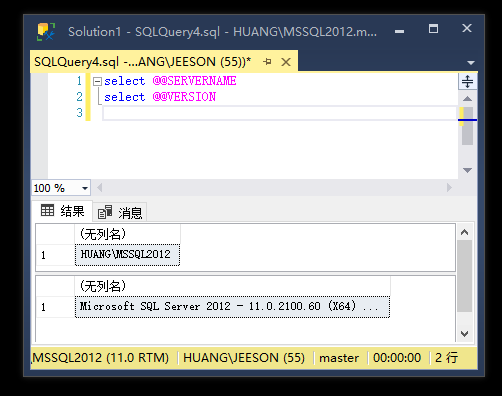The width and height of the screenshot is (502, 396).
Task: Click the editor split window handle icon
Action: [x=467, y=81]
